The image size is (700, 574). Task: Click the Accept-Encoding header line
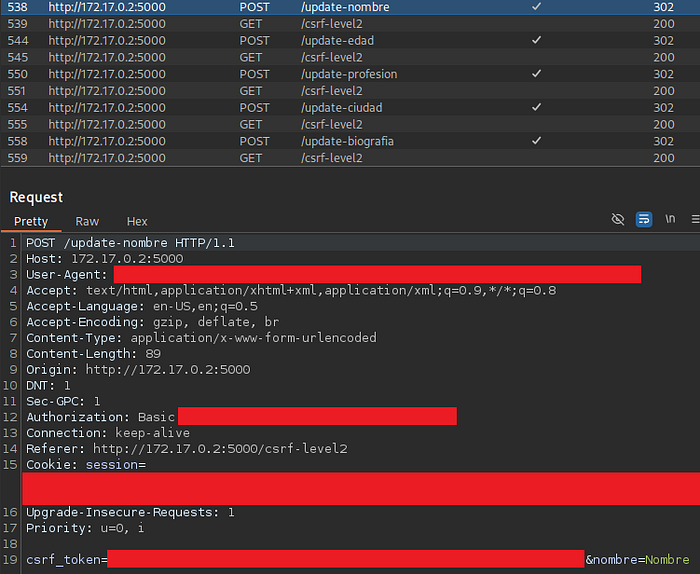[x=153, y=322]
